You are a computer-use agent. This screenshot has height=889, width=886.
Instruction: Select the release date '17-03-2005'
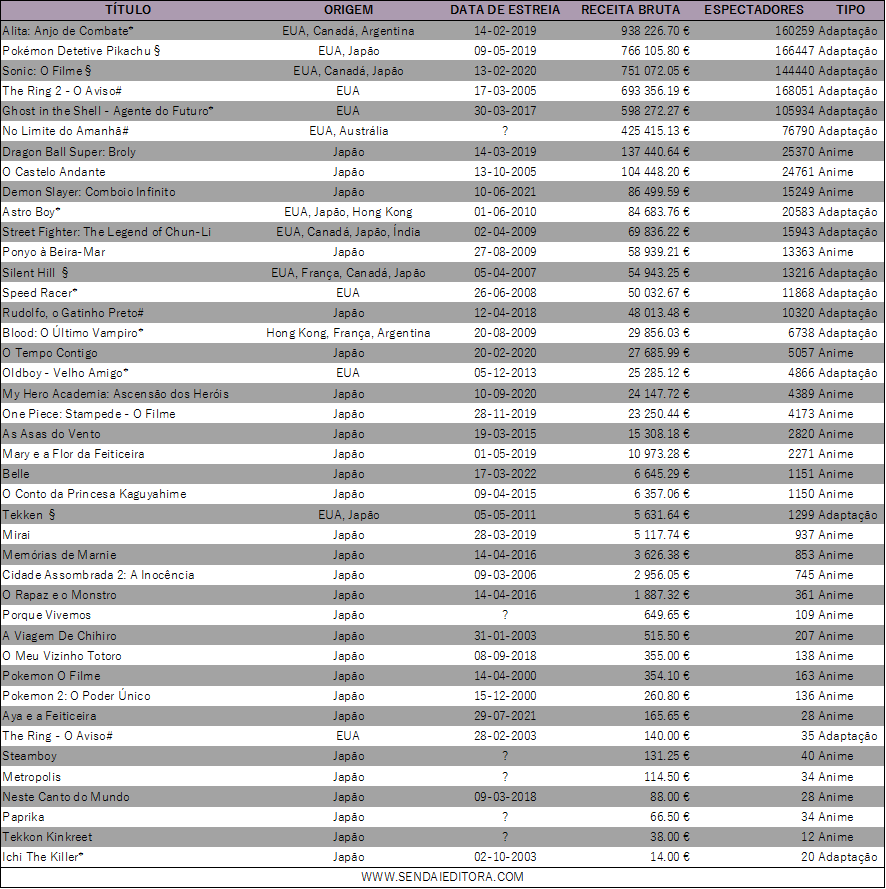pos(505,91)
